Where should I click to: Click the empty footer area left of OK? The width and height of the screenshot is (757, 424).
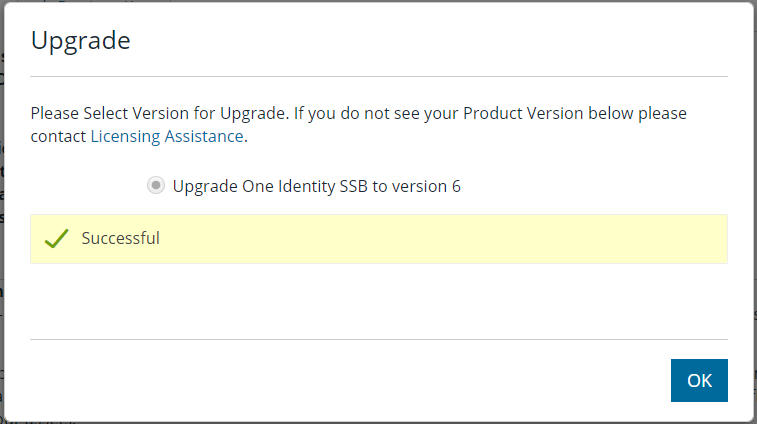(350, 380)
